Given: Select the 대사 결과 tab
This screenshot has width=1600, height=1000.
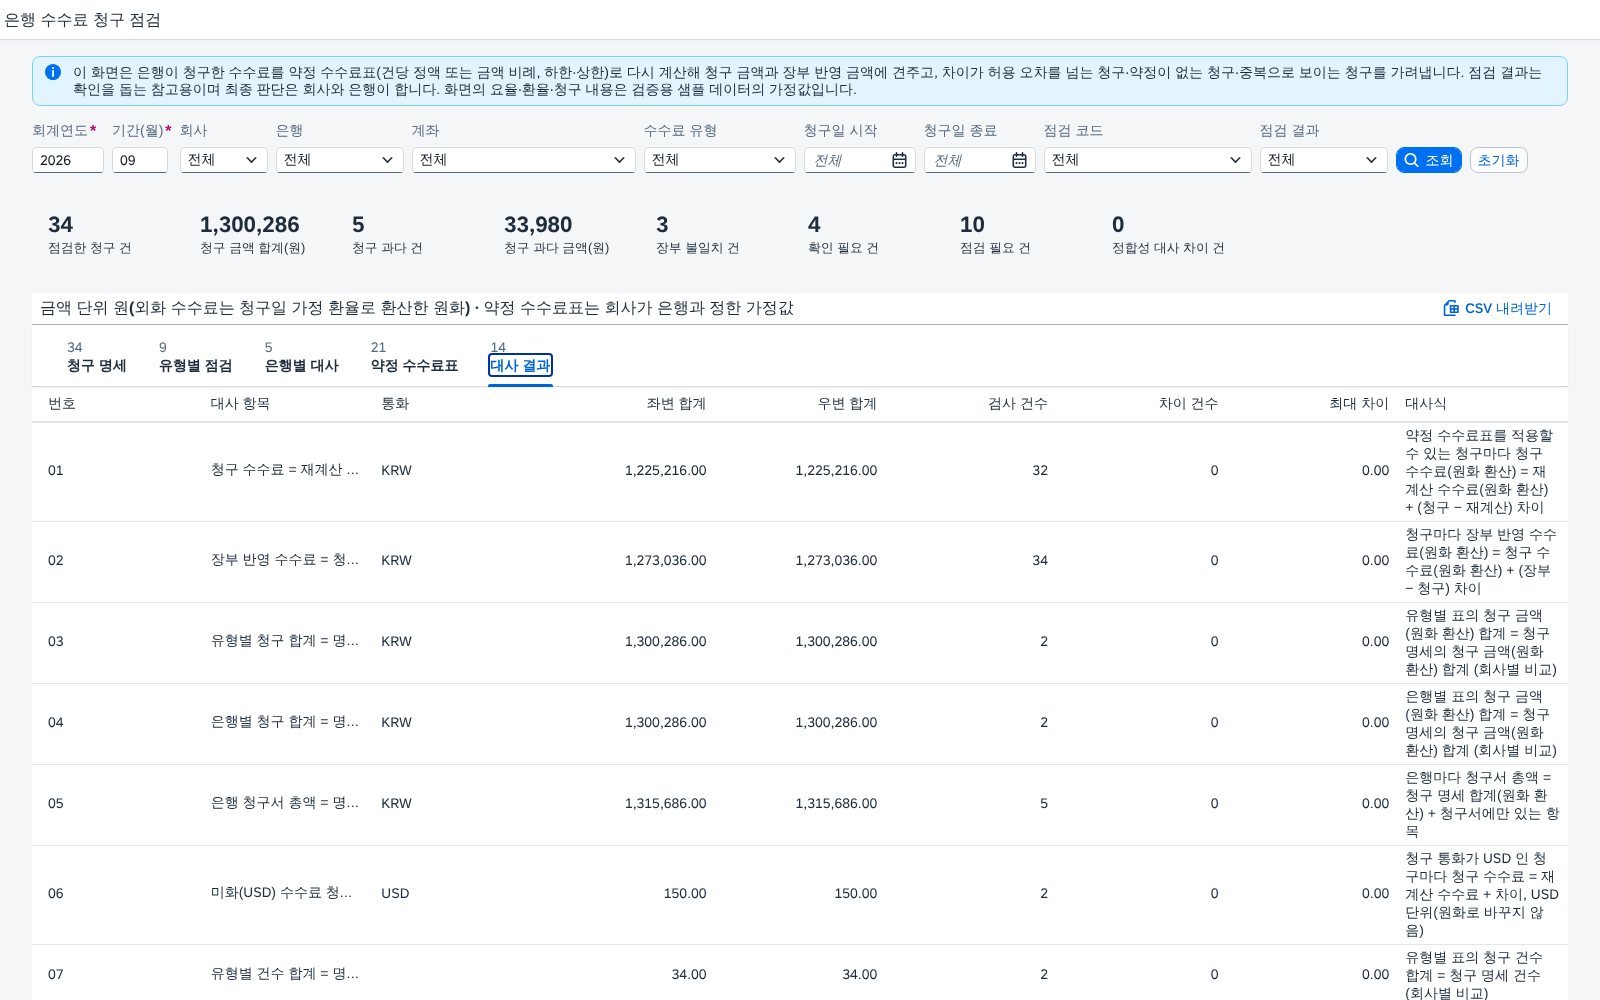Looking at the screenshot, I should [x=520, y=365].
